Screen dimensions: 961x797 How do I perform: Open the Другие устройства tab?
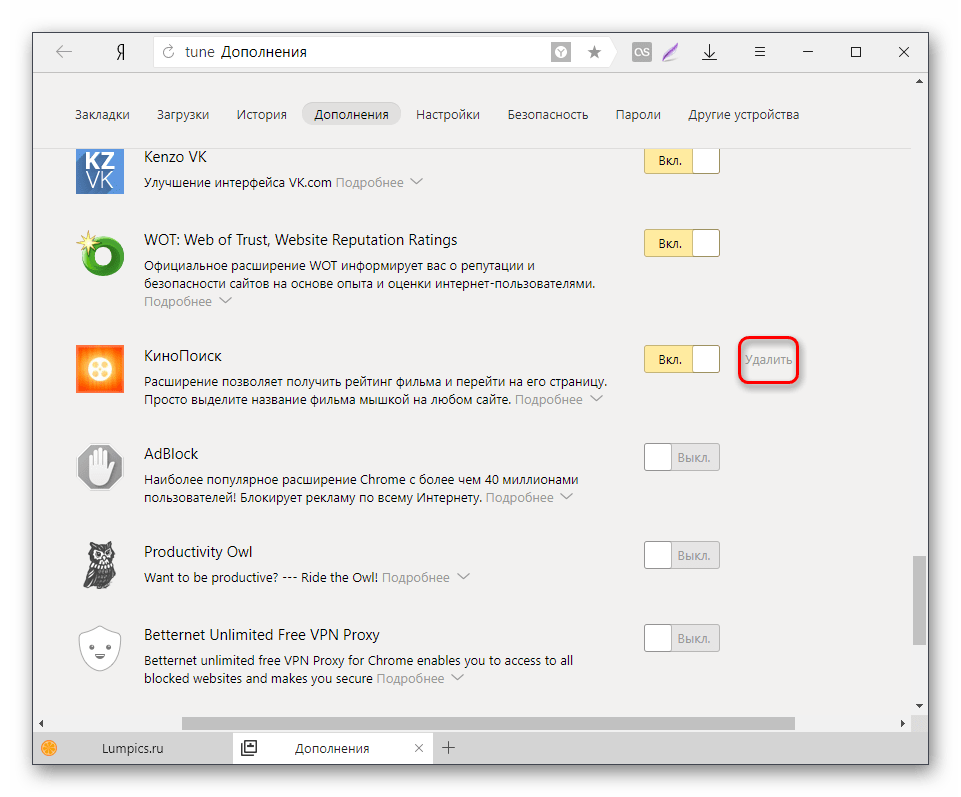tap(743, 115)
